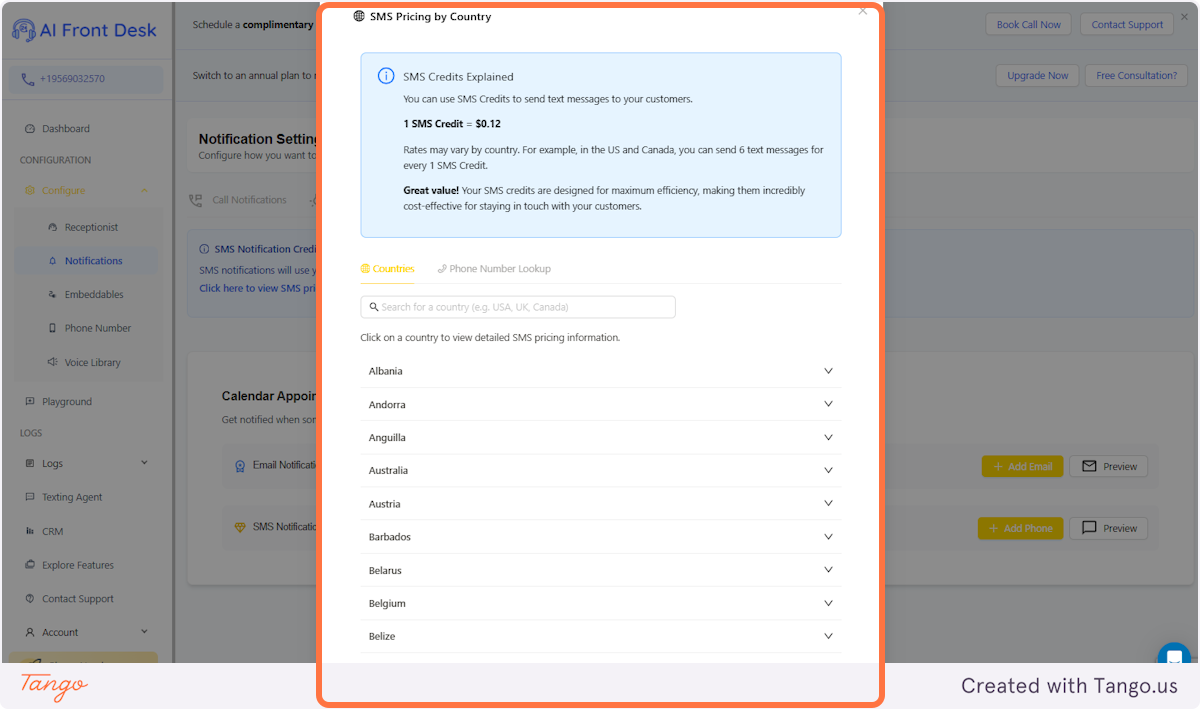Viewport: 1200px width, 709px height.
Task: Switch to the Phone Number Lookup tab
Action: (x=494, y=269)
